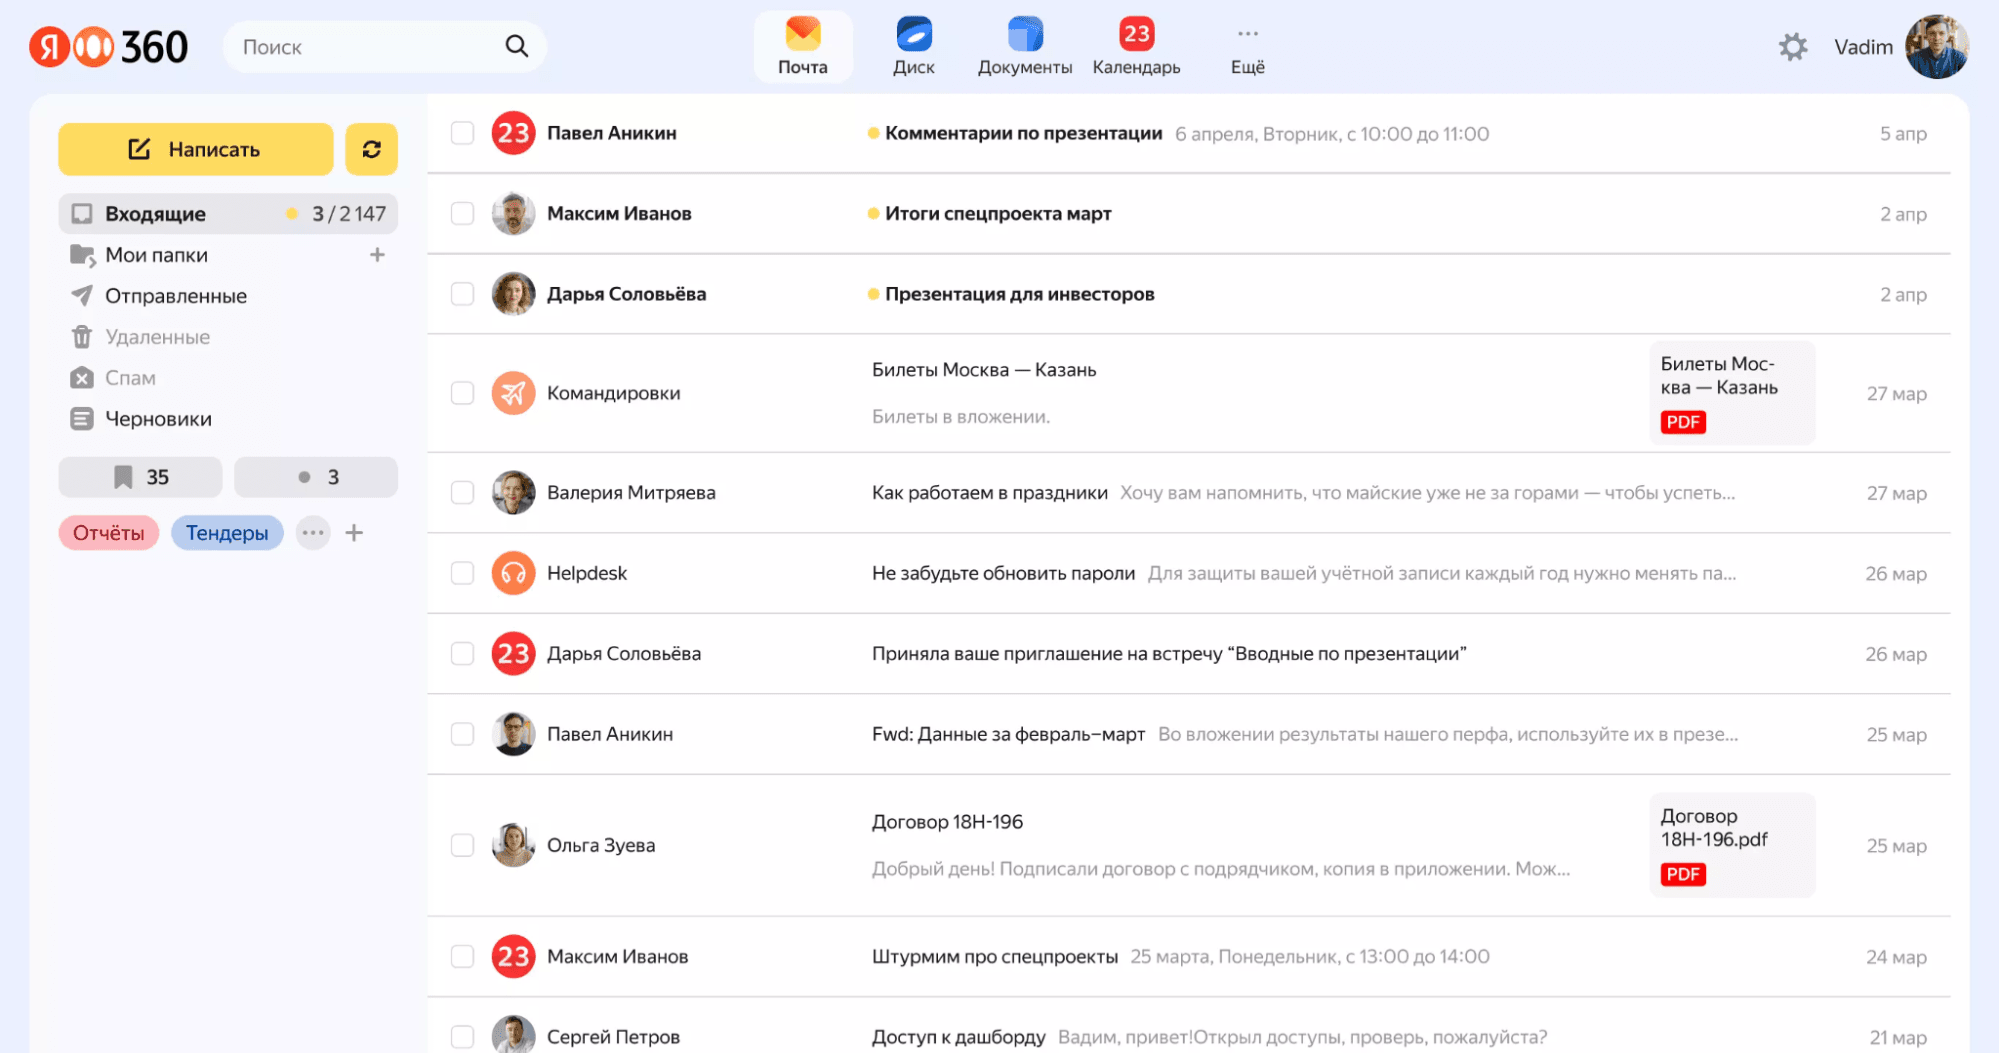Expand the Ещё services menu
Image resolution: width=1999 pixels, height=1054 pixels.
click(x=1247, y=46)
